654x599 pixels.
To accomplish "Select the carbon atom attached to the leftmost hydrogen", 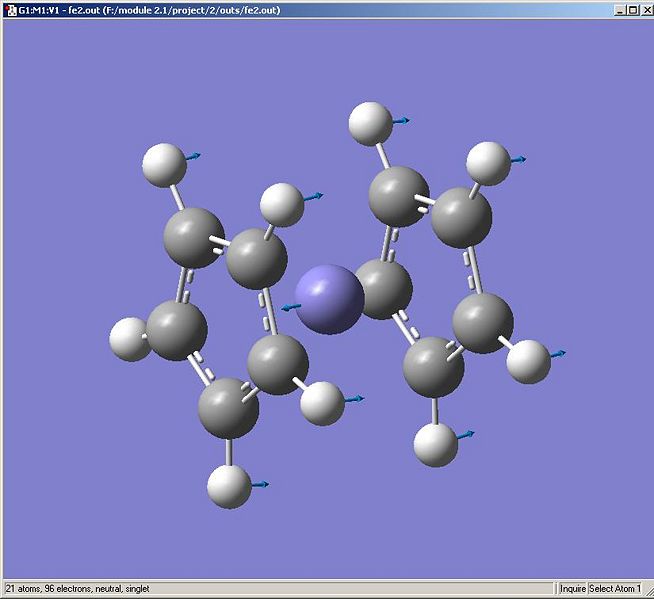I will click(x=177, y=330).
